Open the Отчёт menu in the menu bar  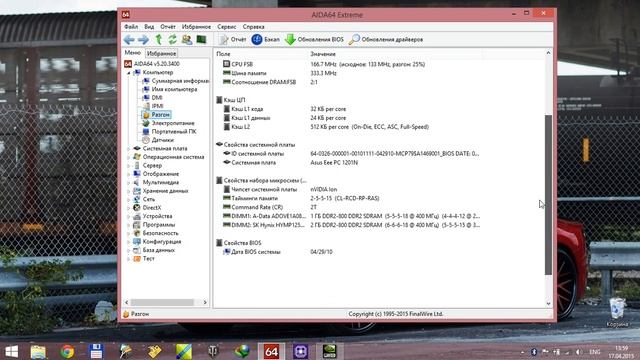pyautogui.click(x=168, y=27)
